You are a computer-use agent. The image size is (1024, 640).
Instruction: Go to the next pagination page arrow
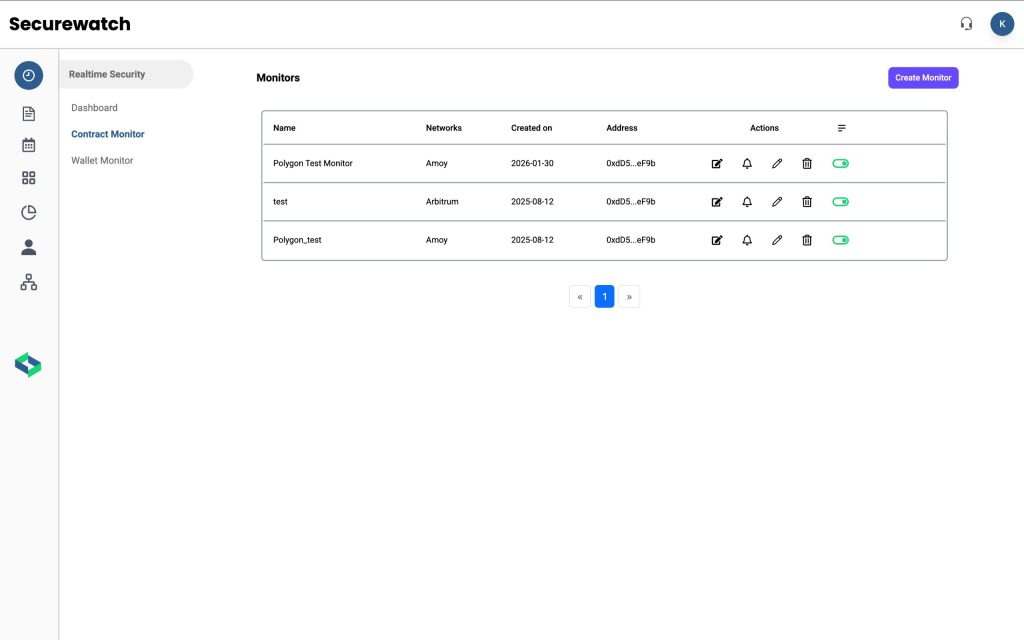pos(629,297)
